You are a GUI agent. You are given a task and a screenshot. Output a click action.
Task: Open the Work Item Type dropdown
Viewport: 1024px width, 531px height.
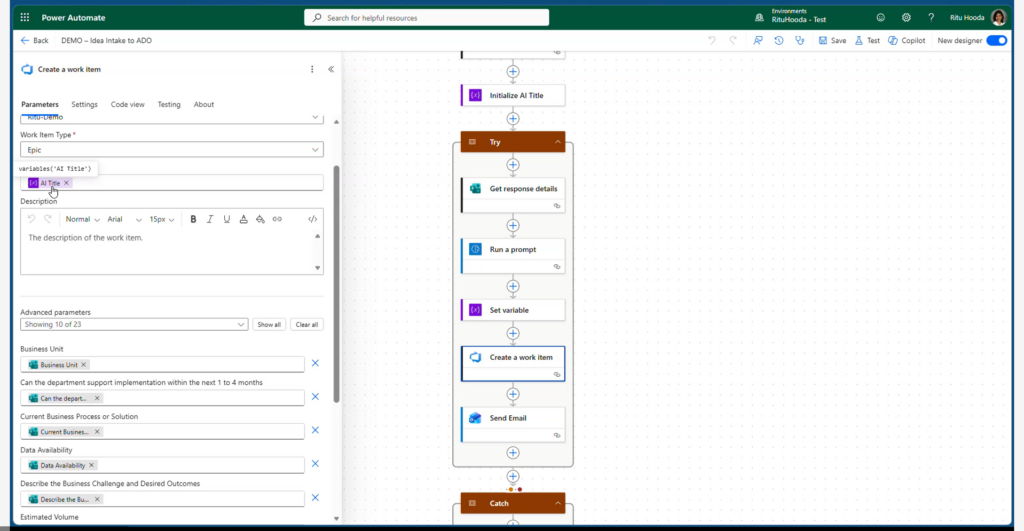click(x=171, y=149)
